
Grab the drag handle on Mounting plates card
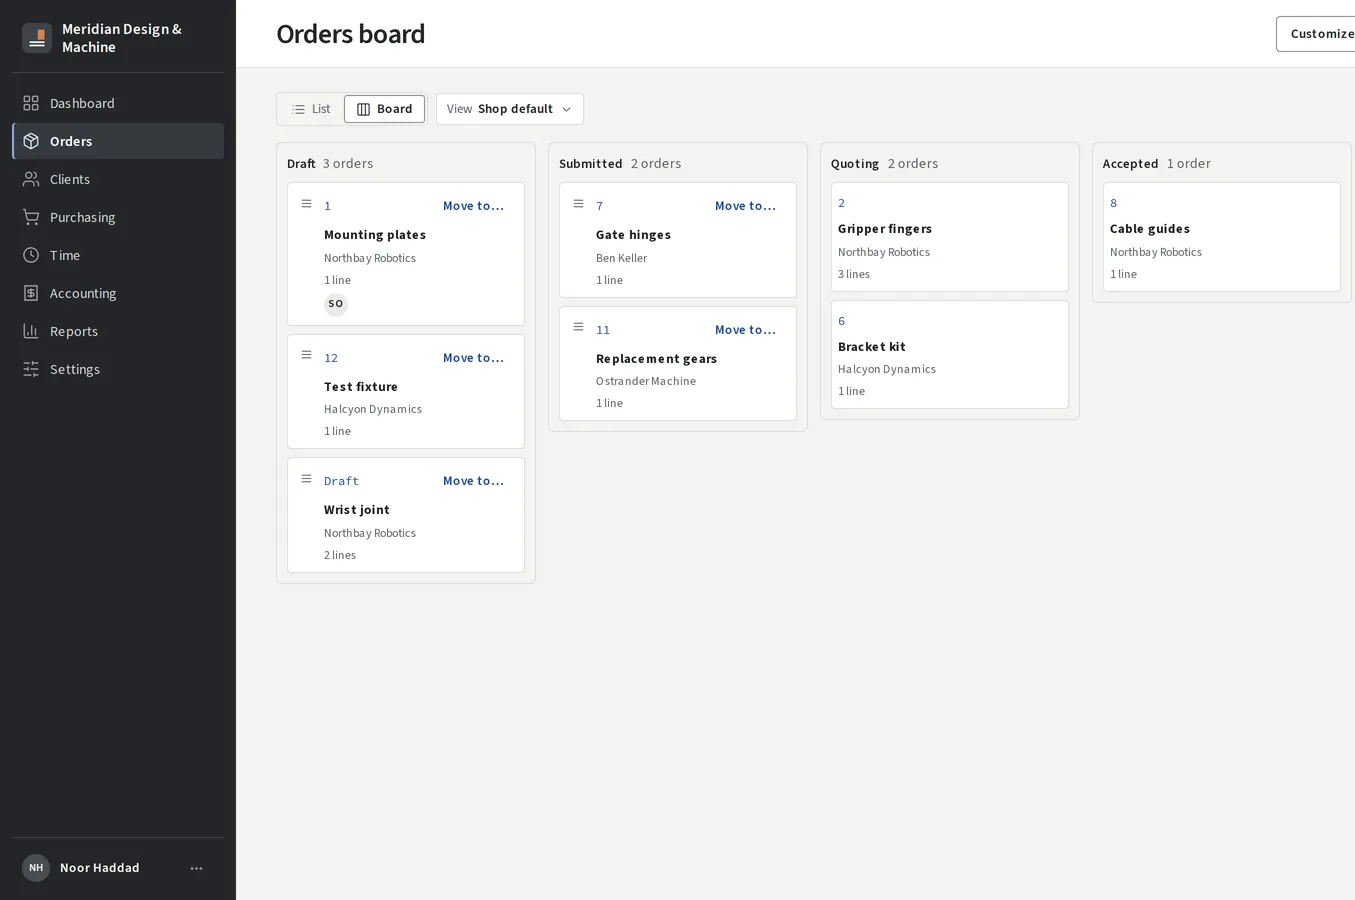tap(306, 204)
